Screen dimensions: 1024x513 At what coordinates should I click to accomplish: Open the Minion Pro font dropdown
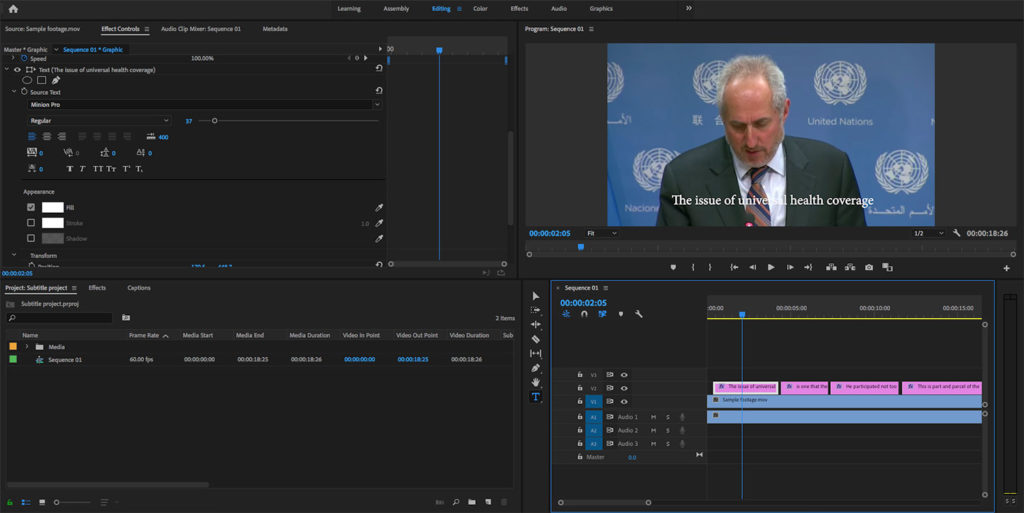click(x=377, y=104)
